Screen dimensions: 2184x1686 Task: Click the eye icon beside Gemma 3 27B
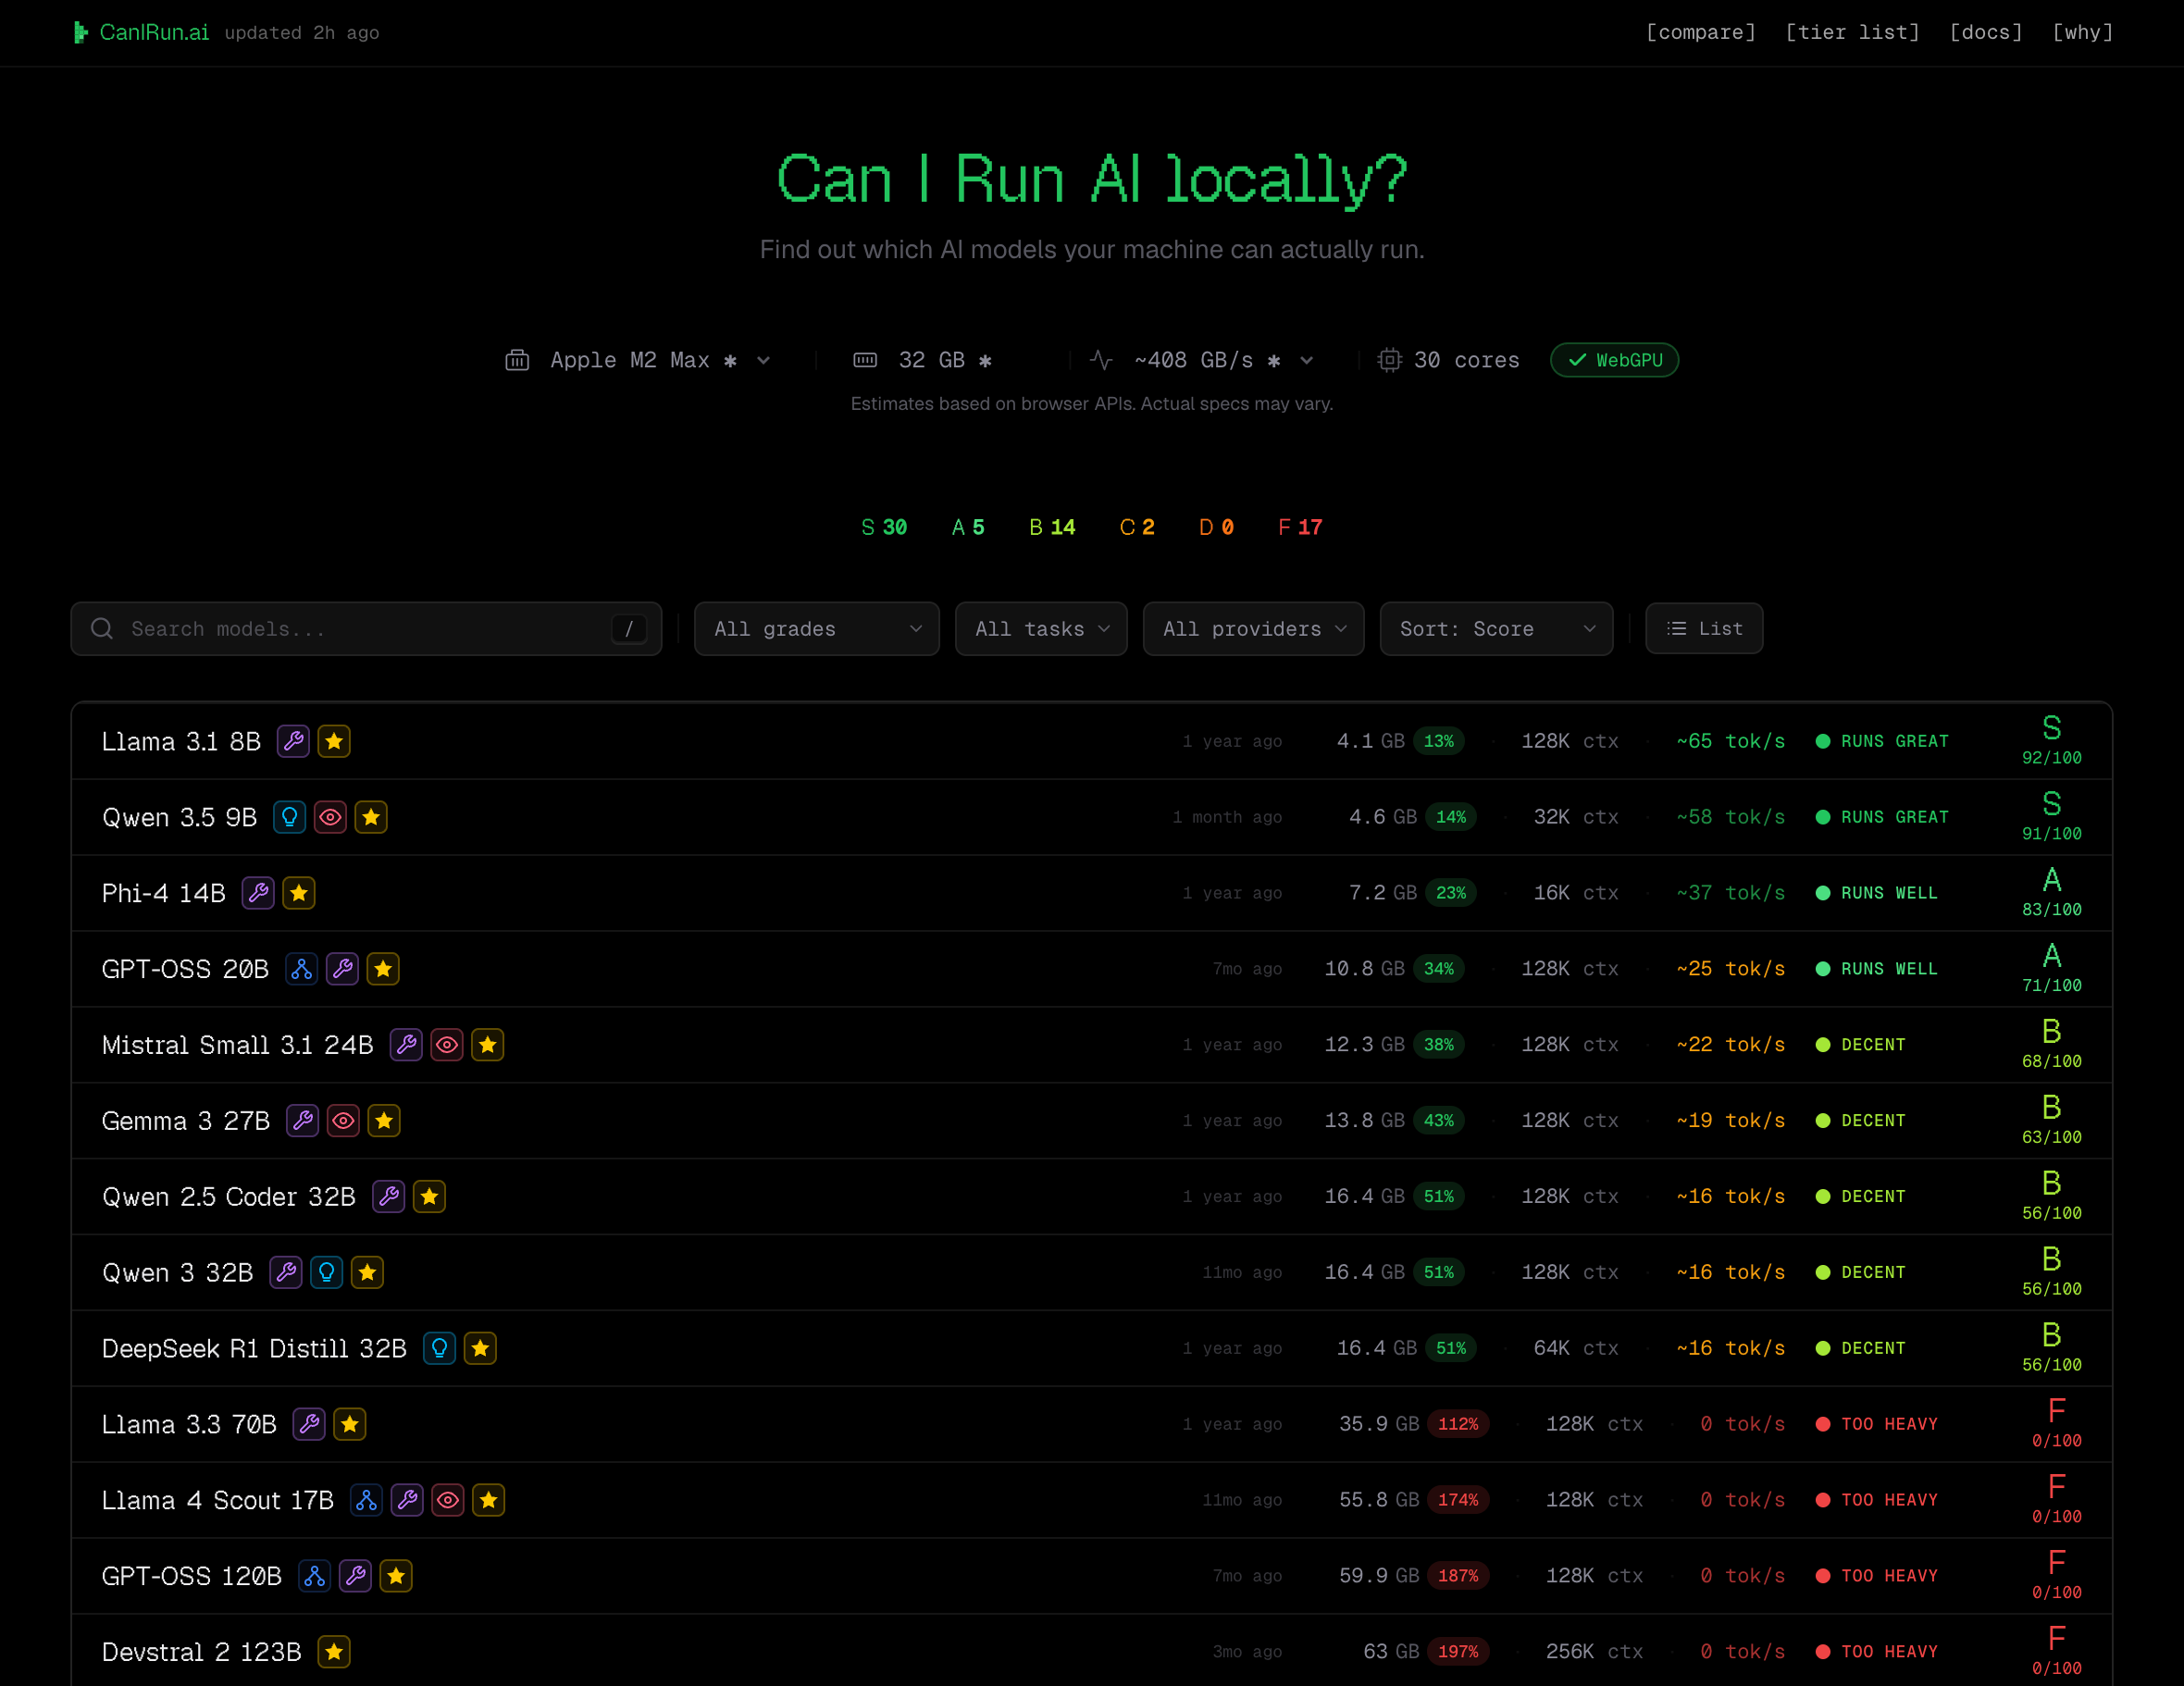point(343,1121)
